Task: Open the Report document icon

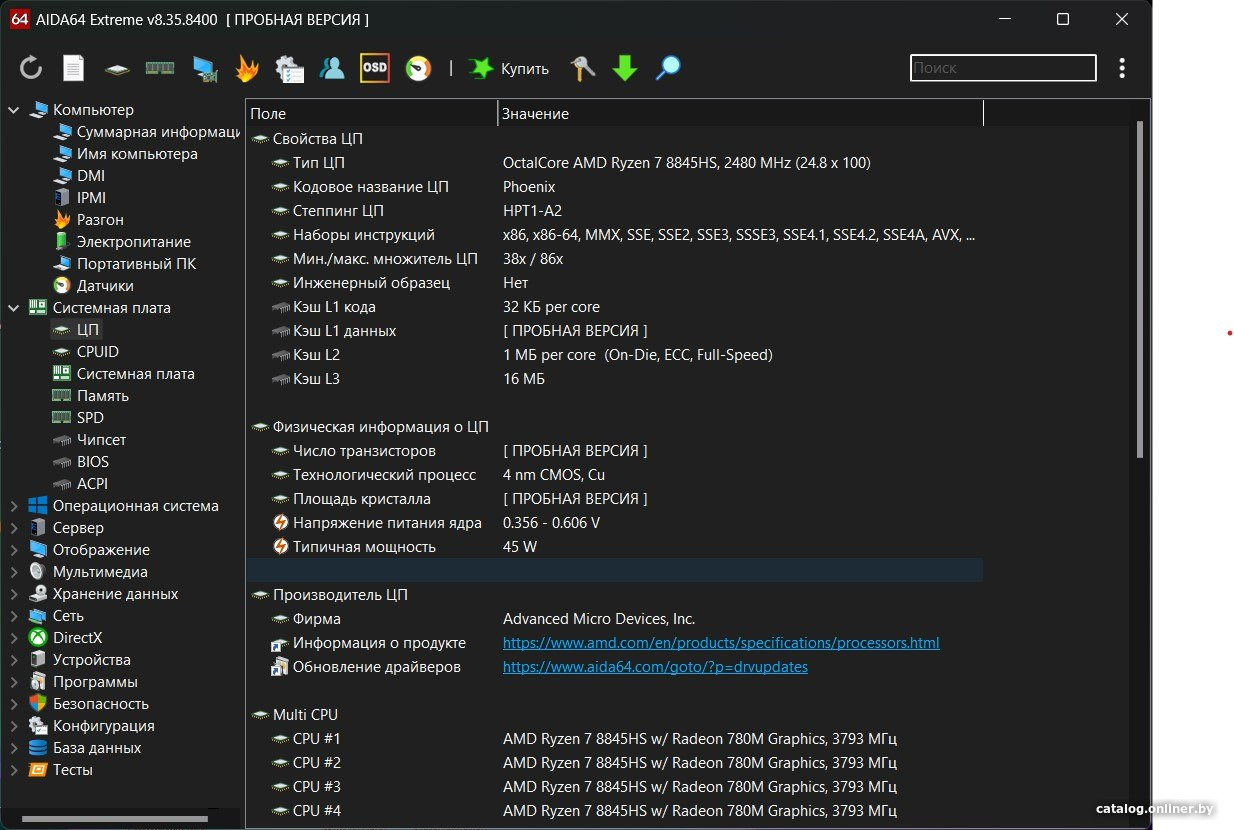Action: [x=74, y=68]
